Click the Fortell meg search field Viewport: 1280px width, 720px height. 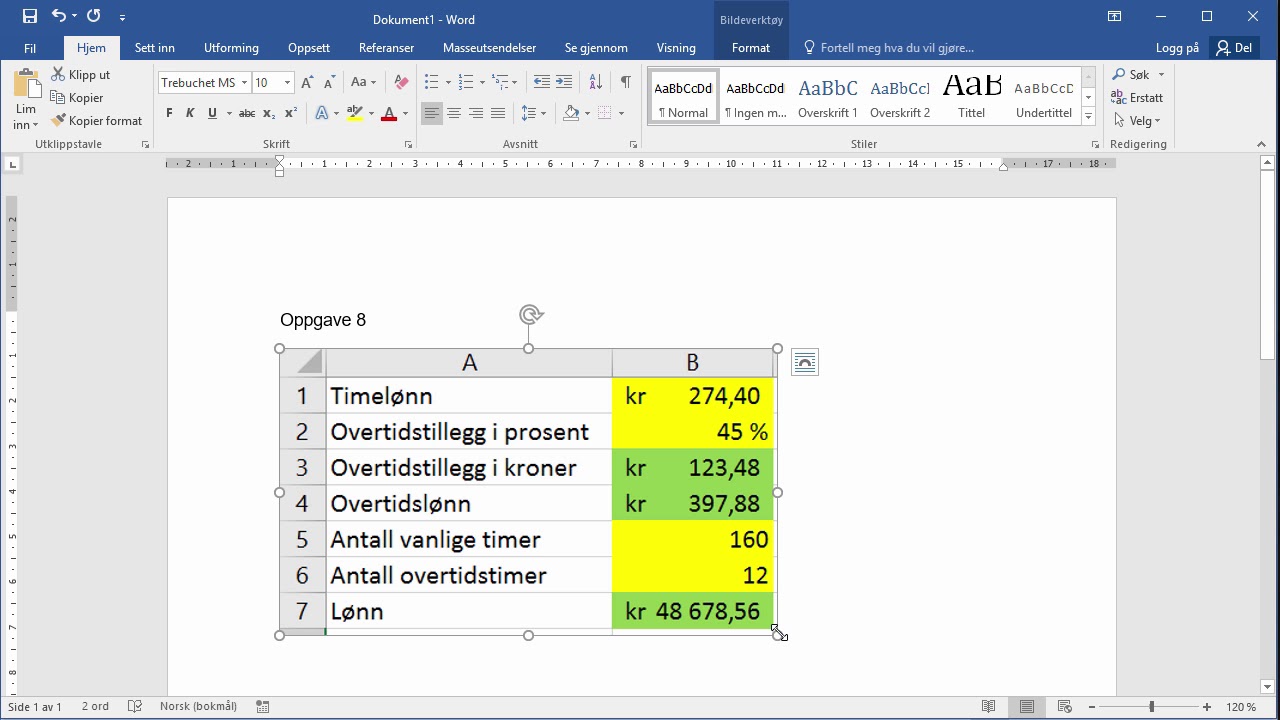point(897,48)
